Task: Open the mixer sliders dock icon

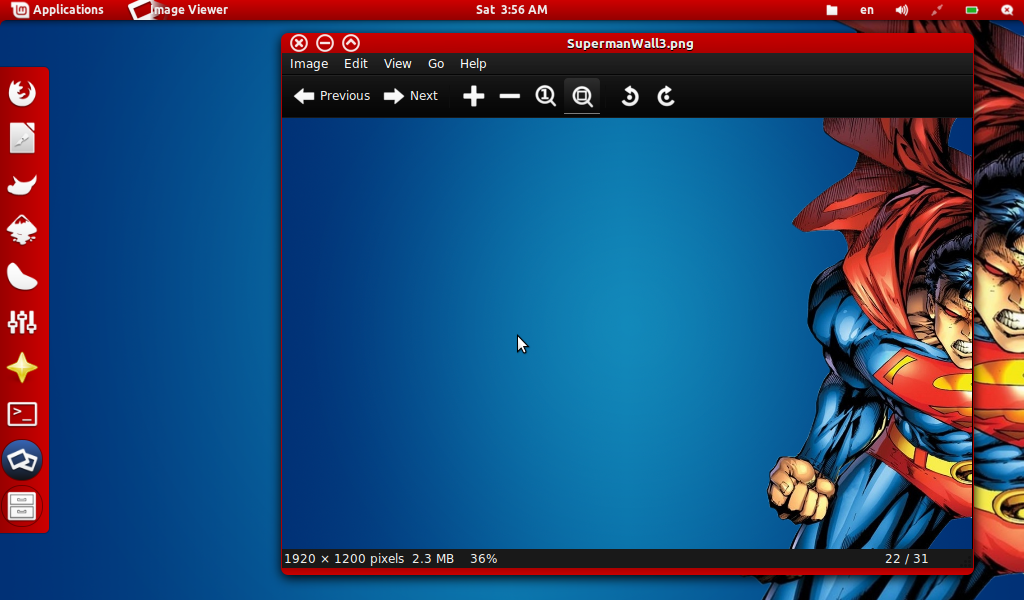Action: [x=22, y=322]
